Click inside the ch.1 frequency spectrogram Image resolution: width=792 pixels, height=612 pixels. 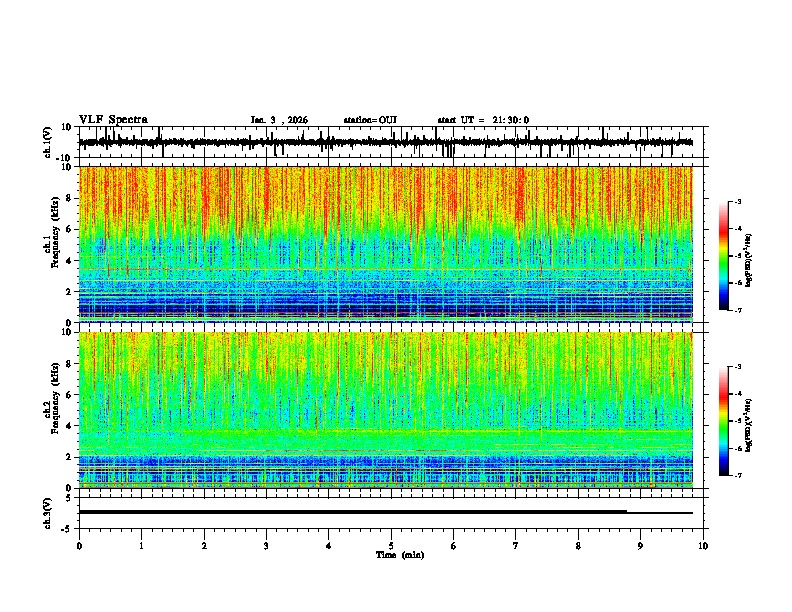(x=386, y=244)
